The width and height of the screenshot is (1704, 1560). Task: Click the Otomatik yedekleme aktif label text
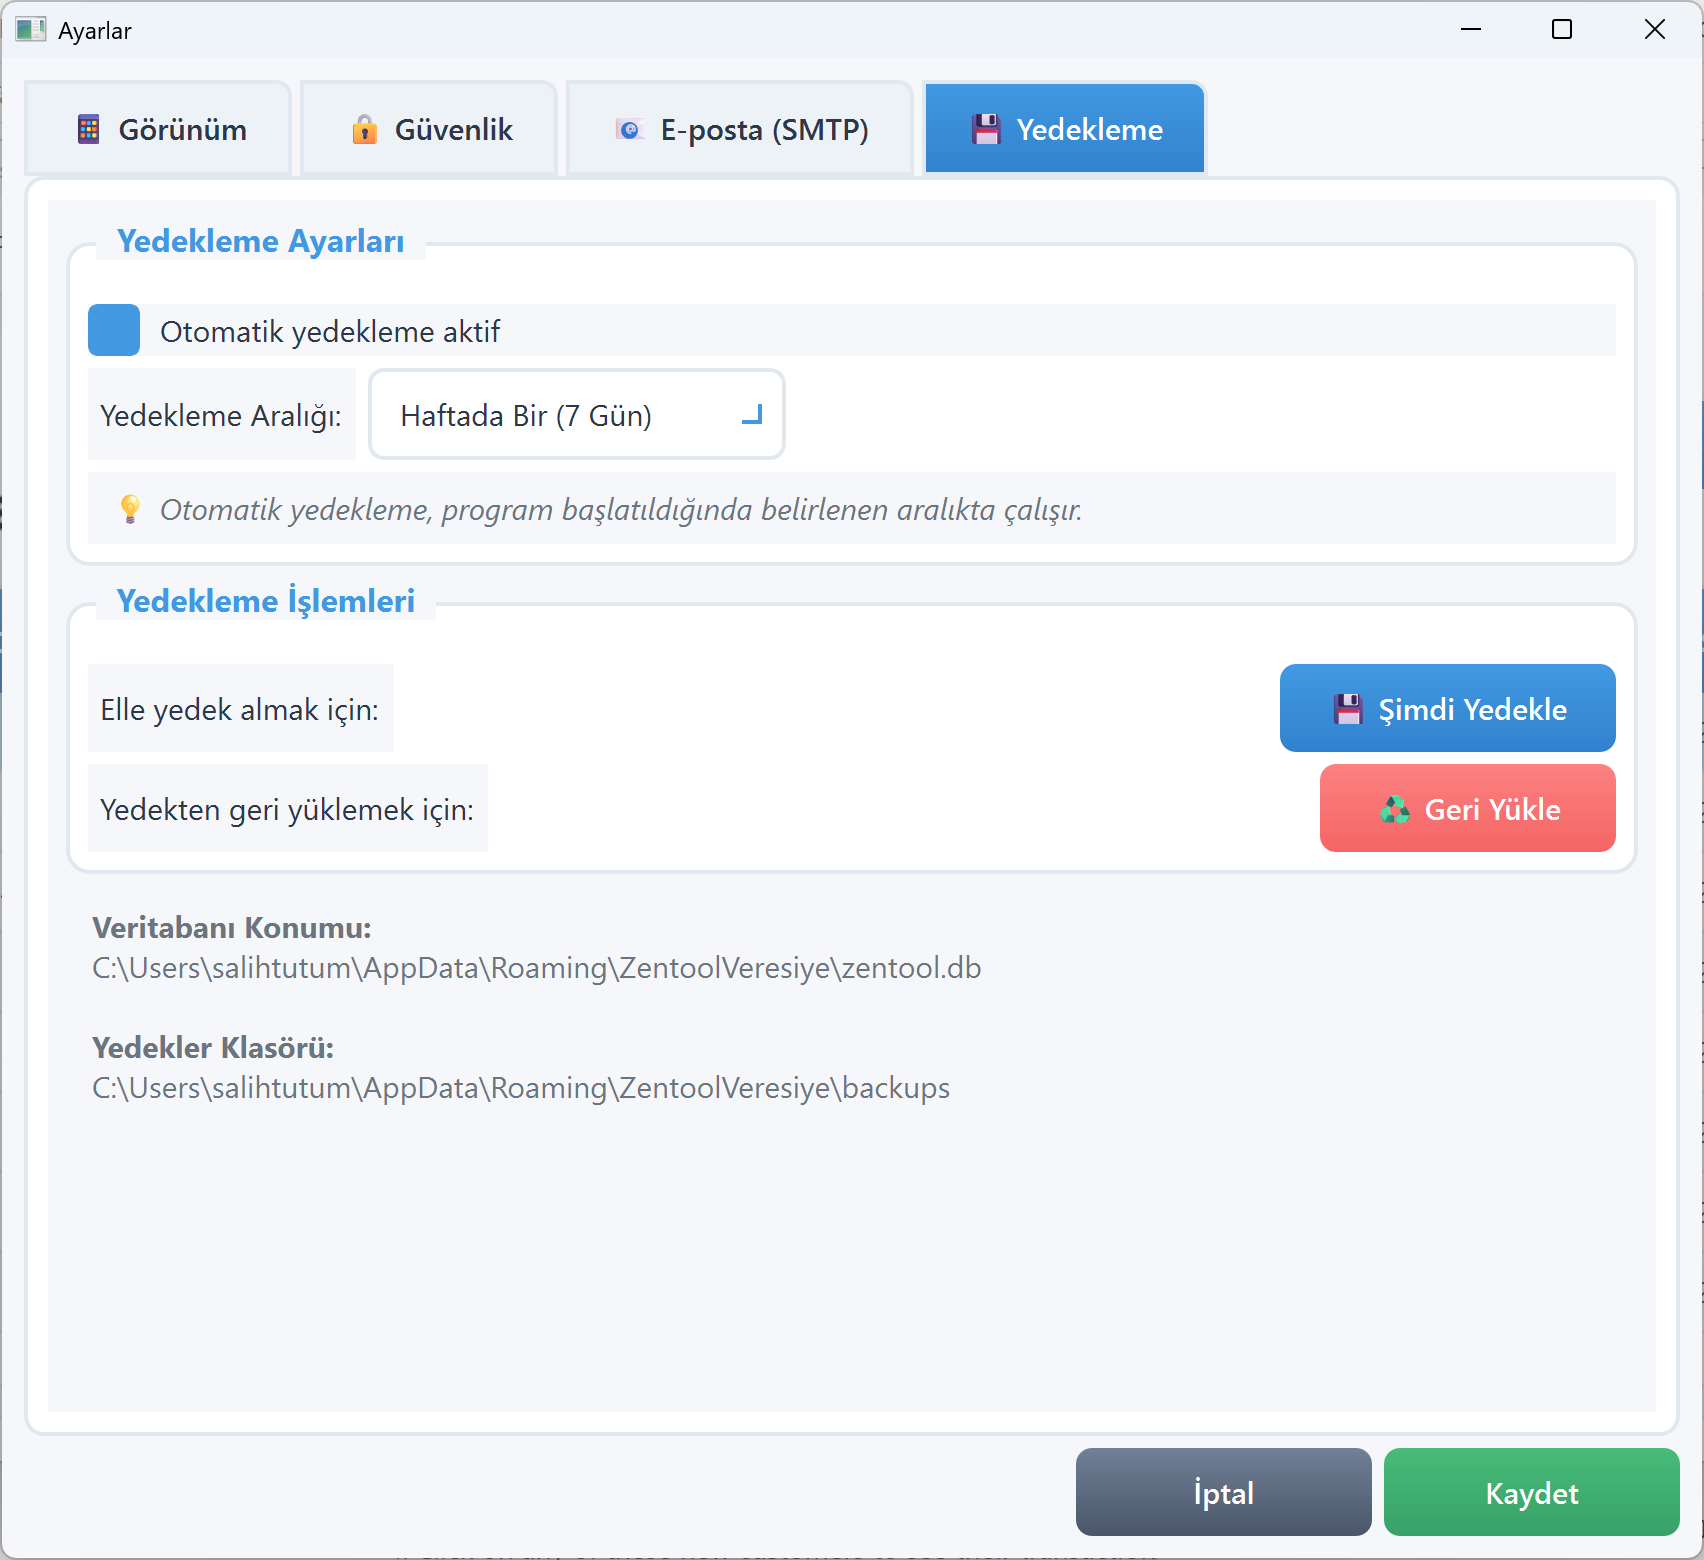click(330, 332)
